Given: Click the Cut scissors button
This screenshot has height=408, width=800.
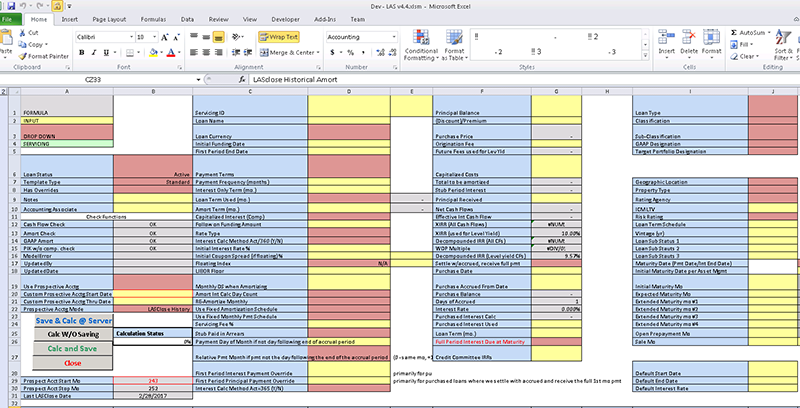Looking at the screenshot, I should [28, 33].
